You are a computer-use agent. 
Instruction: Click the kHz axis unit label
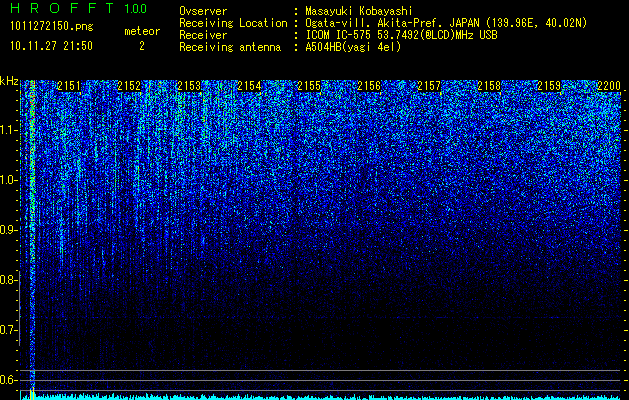tap(9, 82)
